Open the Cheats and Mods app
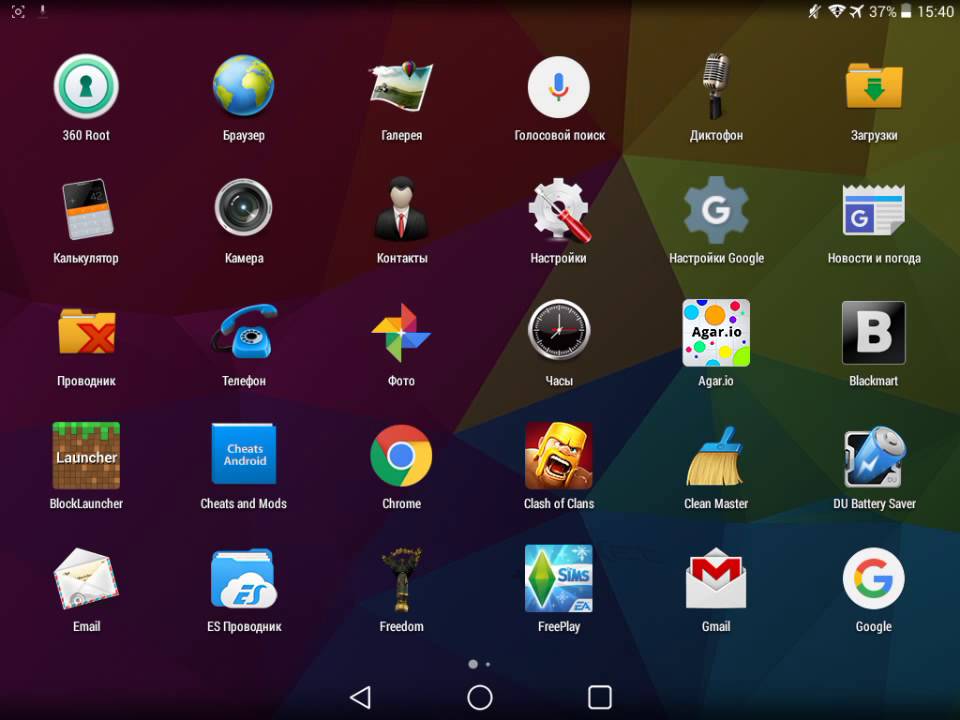The height and width of the screenshot is (720, 960). pyautogui.click(x=244, y=454)
